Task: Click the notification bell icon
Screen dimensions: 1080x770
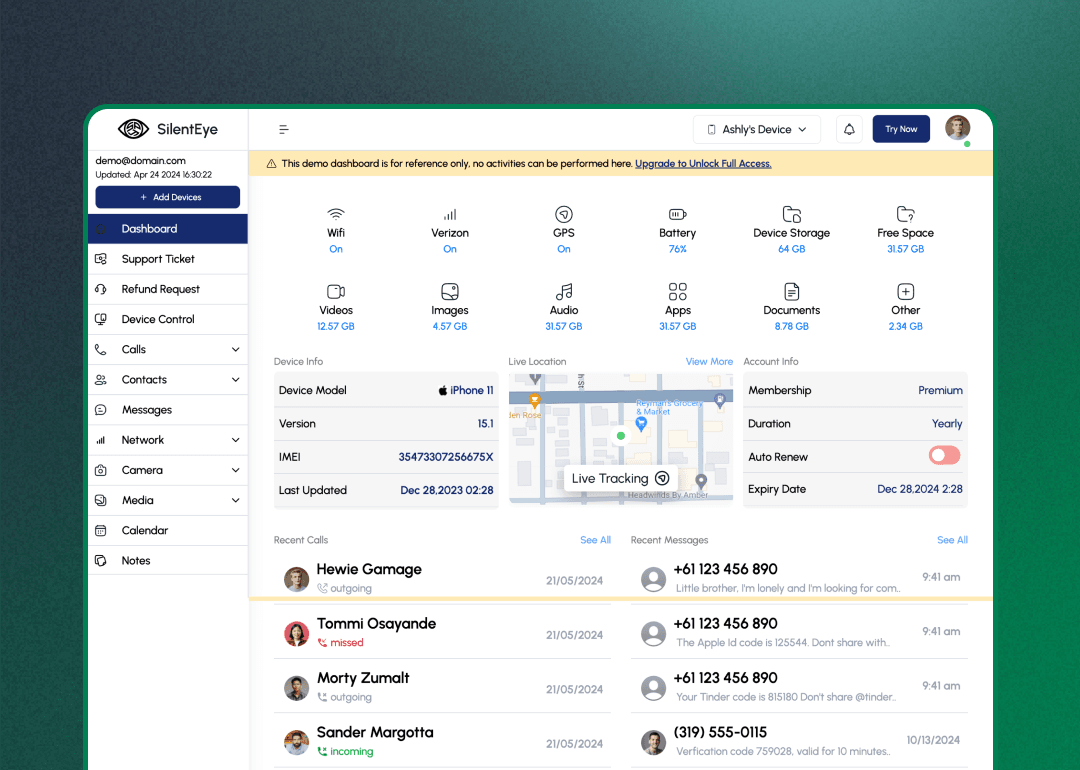Action: (849, 129)
